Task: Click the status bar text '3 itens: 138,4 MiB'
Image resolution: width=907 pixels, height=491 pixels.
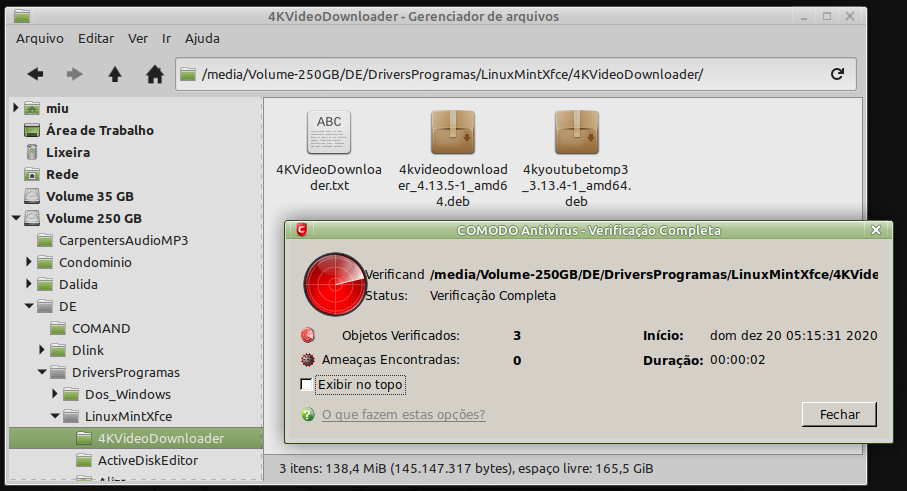Action: 333,468
